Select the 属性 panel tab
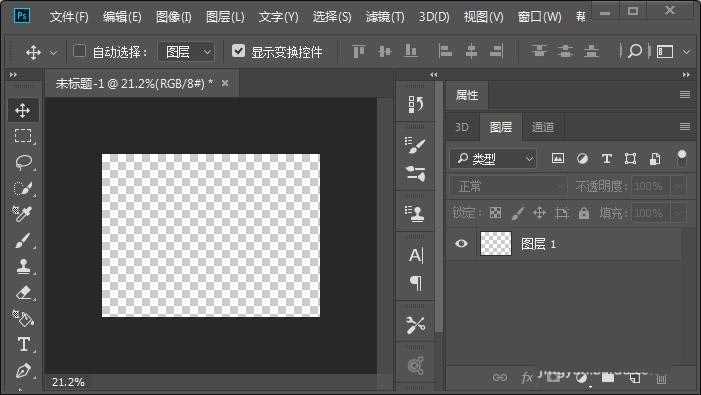The width and height of the screenshot is (701, 395). click(x=467, y=95)
